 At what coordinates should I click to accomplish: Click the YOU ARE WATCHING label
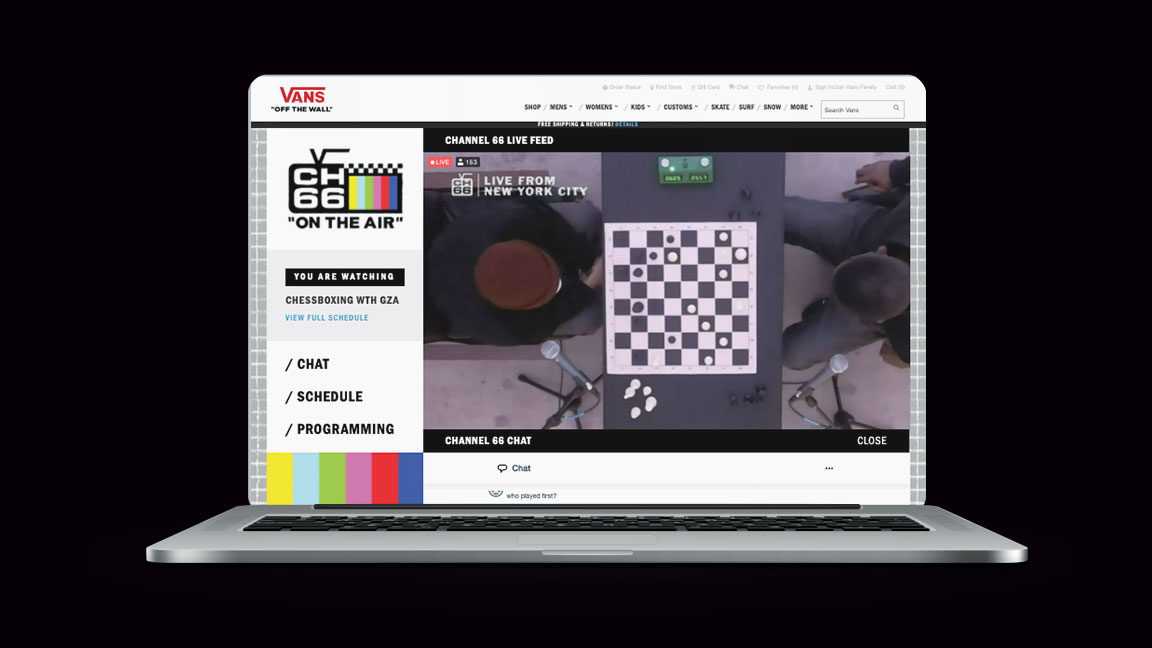[345, 277]
